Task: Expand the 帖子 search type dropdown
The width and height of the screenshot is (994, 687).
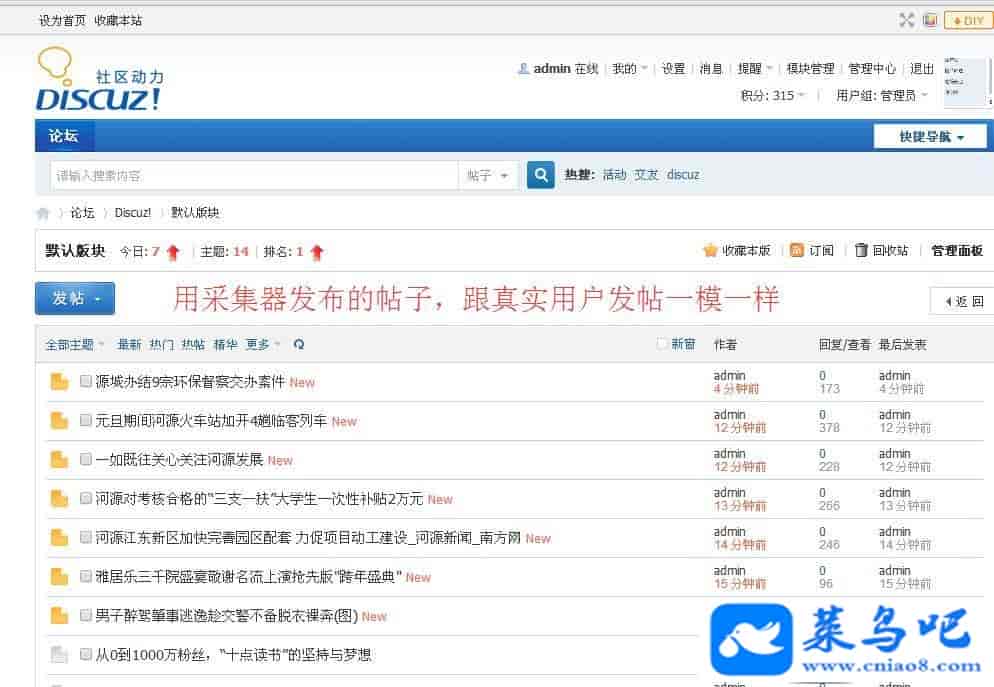Action: tap(488, 175)
